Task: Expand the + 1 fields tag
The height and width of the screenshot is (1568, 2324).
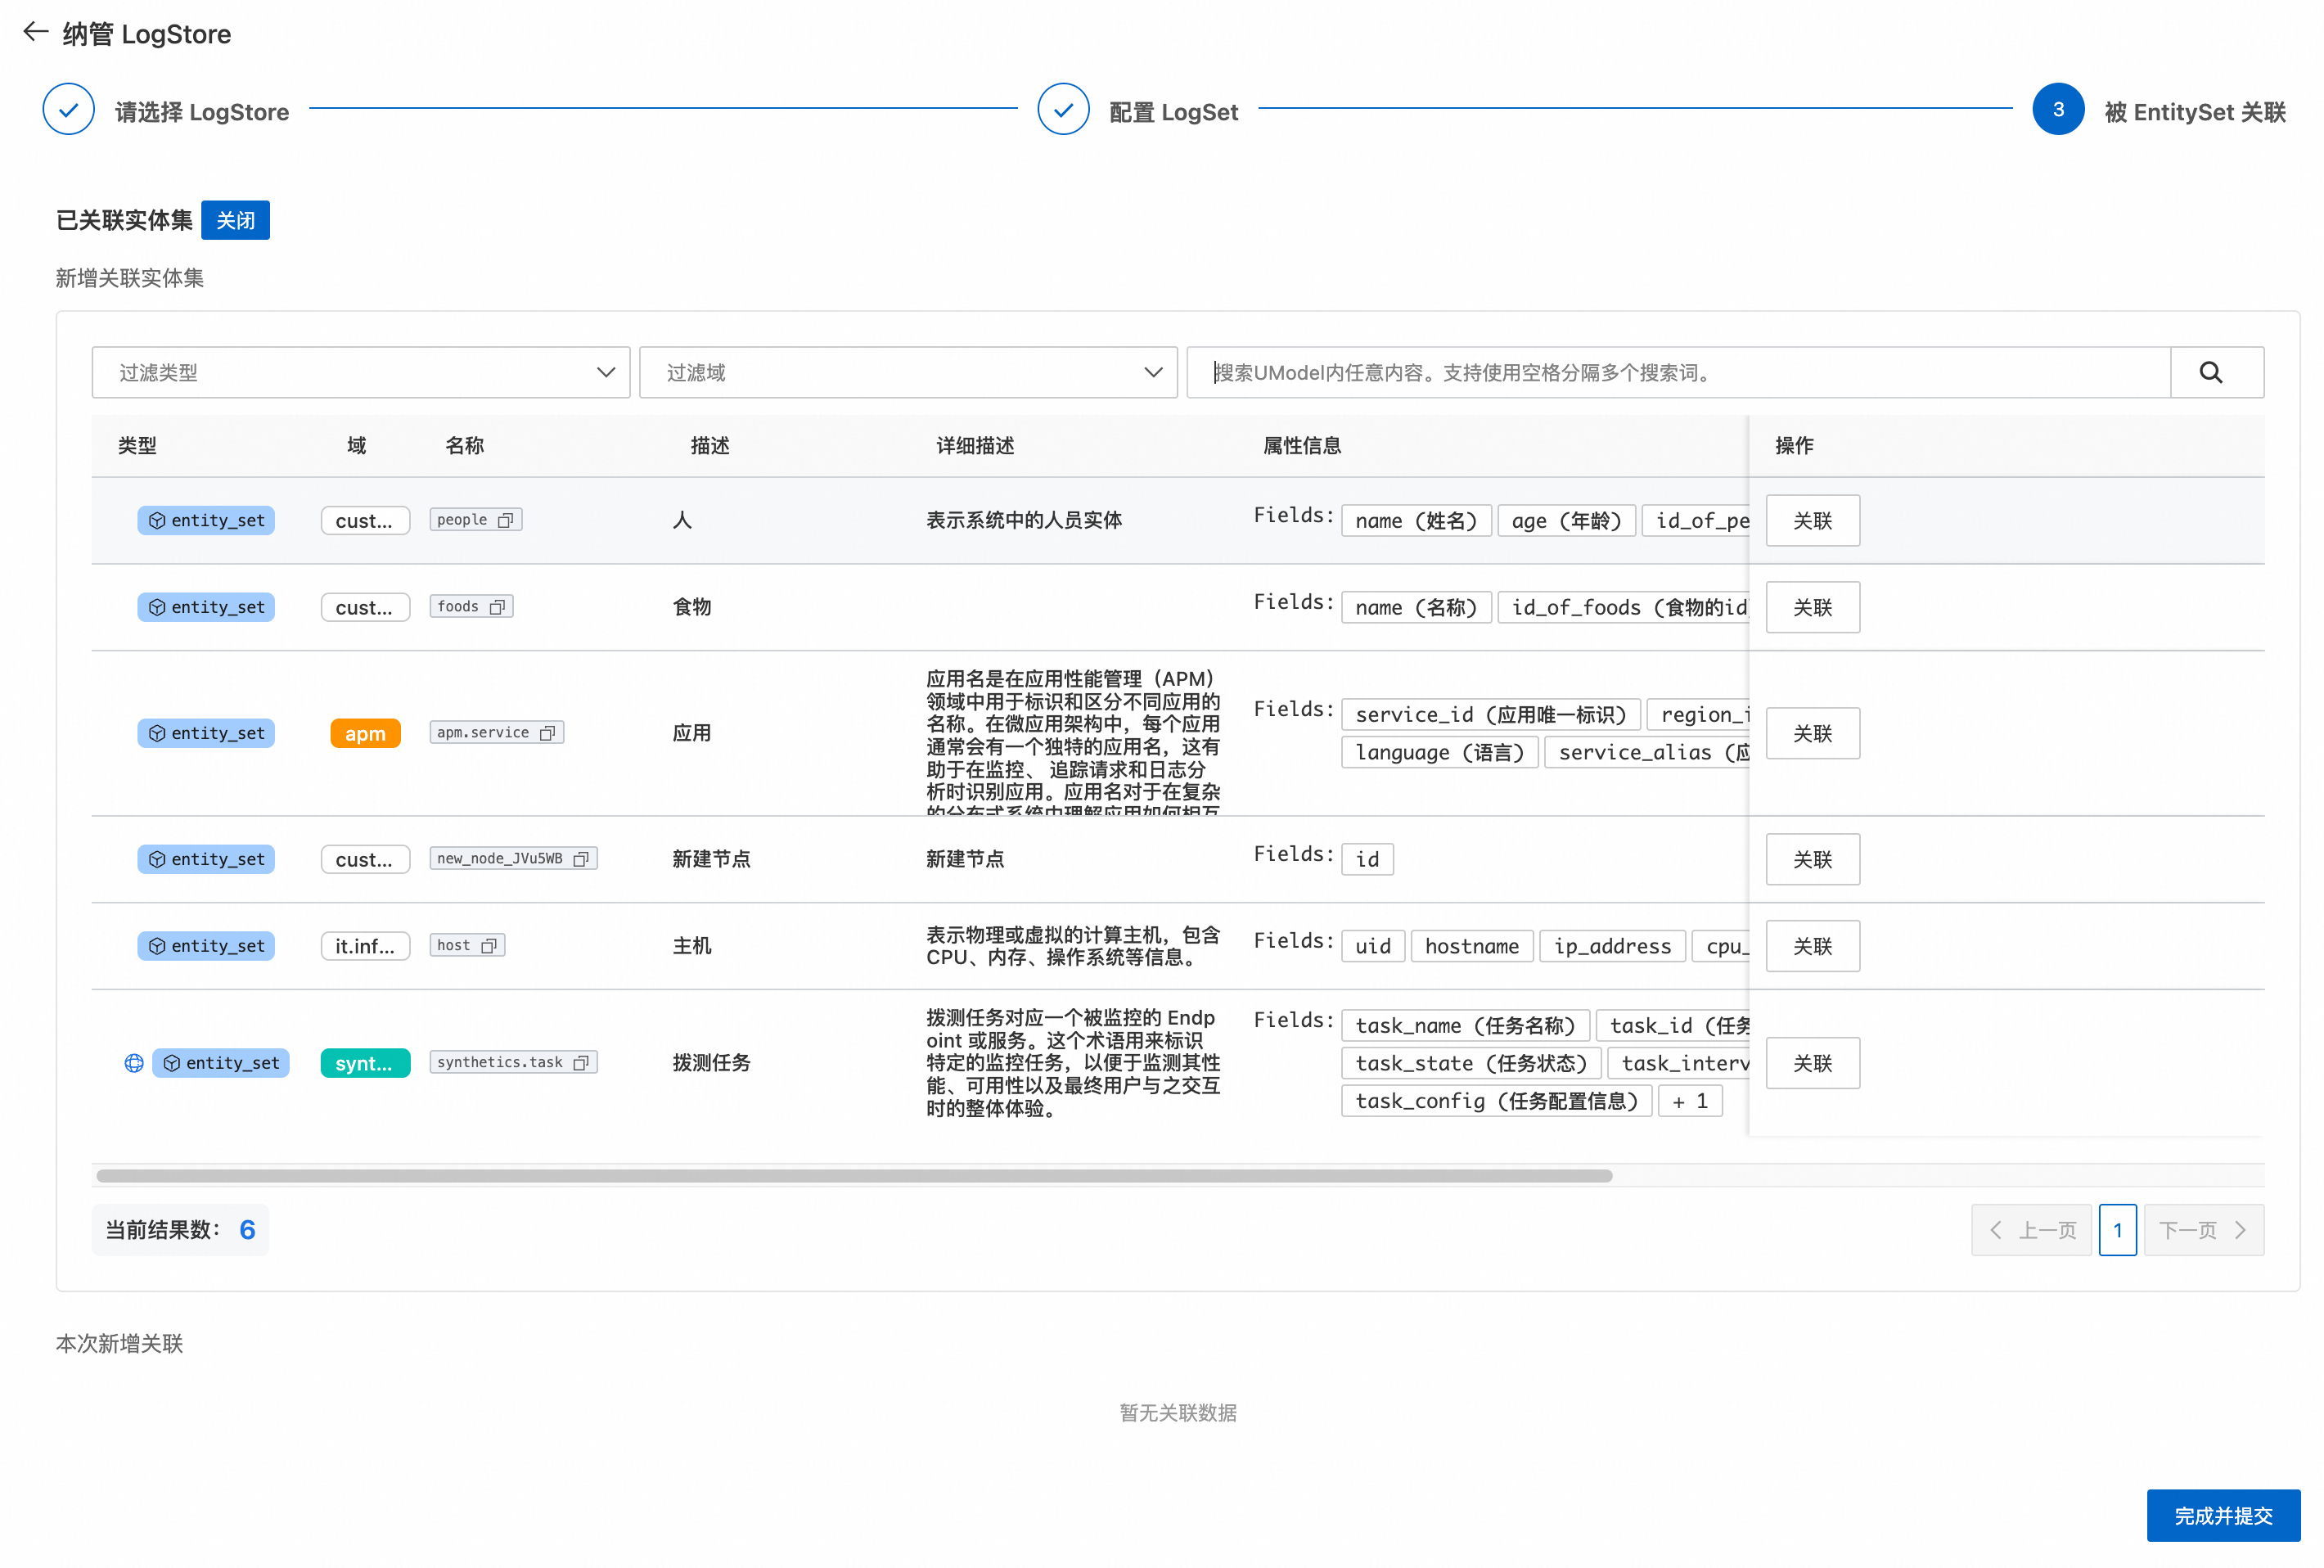Action: tap(1689, 1102)
